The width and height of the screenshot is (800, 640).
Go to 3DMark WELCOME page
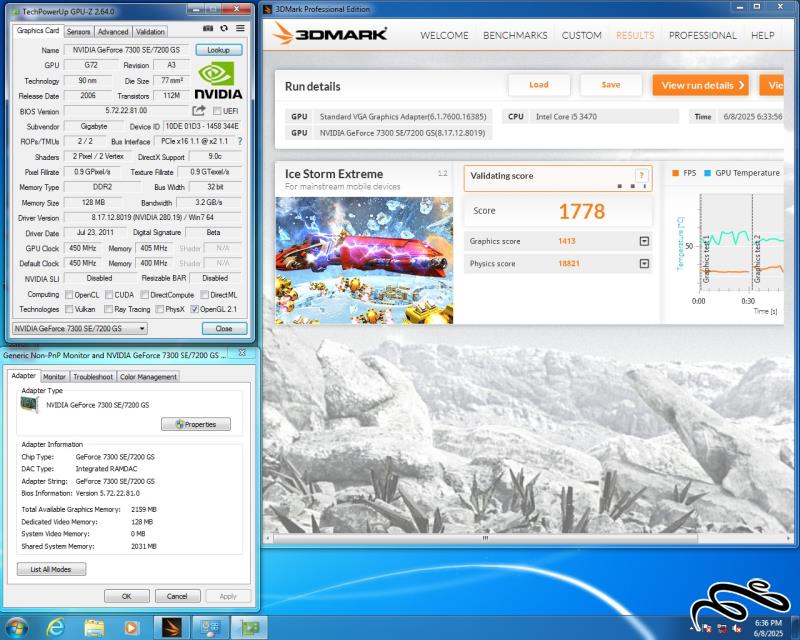pos(444,35)
